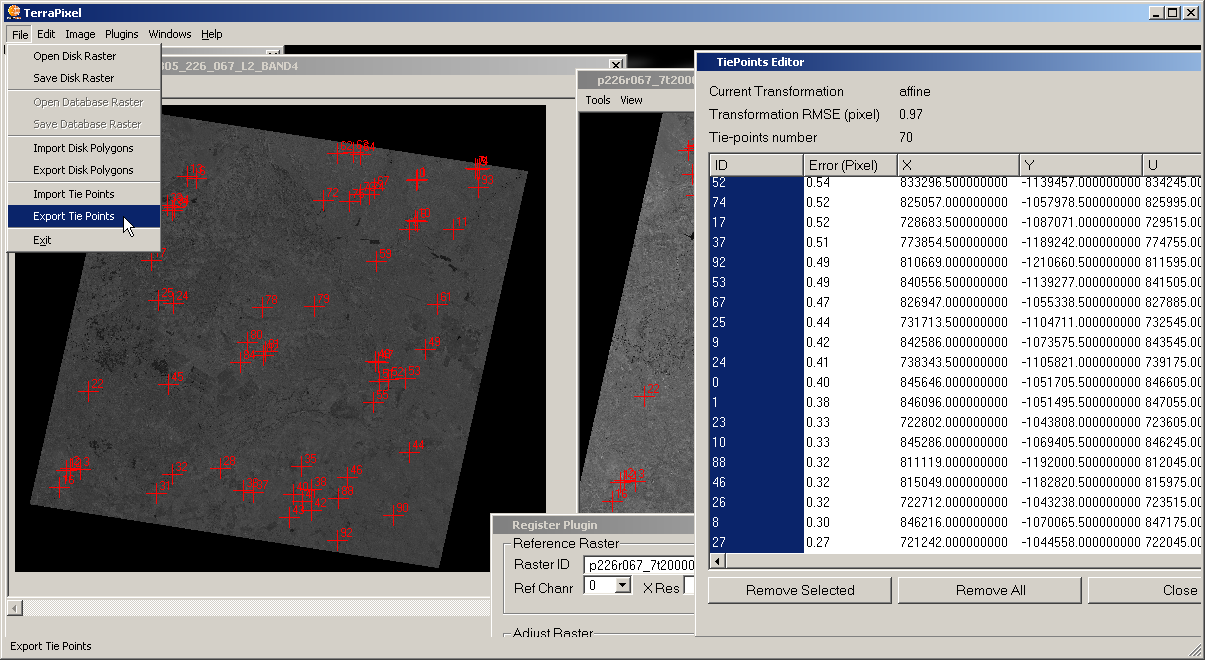
Task: Click left arrow of main window horizontal scrollbar
Action: pyautogui.click(x=14, y=608)
